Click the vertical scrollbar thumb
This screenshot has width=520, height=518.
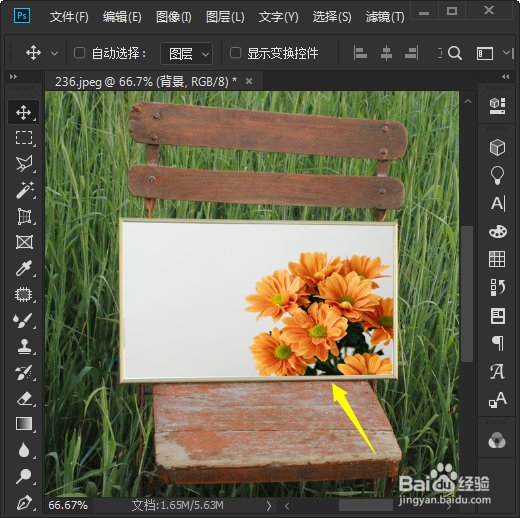point(467,294)
